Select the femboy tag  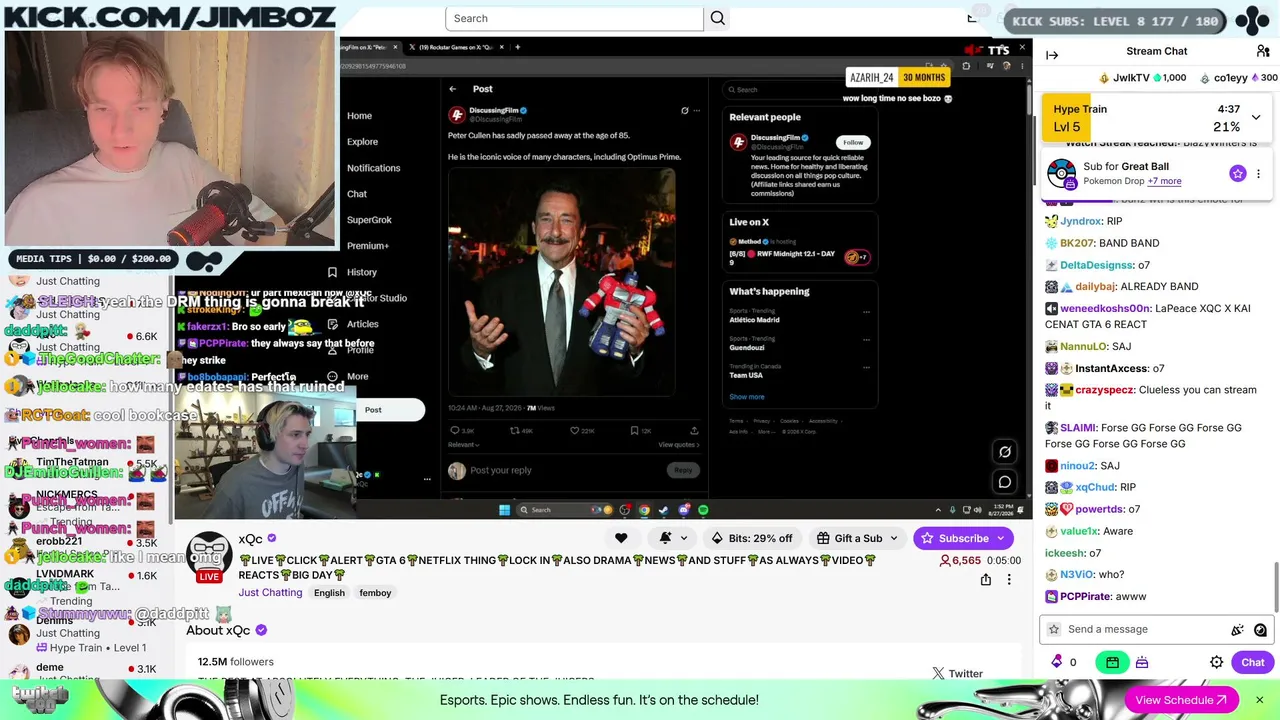tap(375, 593)
